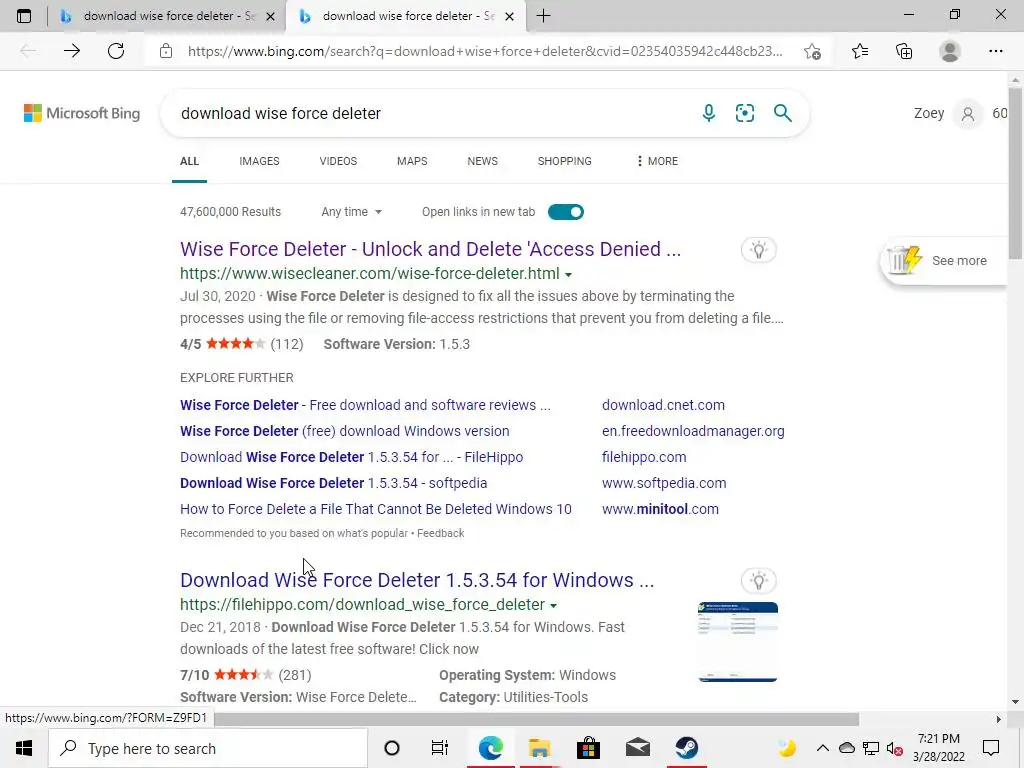Switch to the SHOPPING tab

tap(565, 161)
